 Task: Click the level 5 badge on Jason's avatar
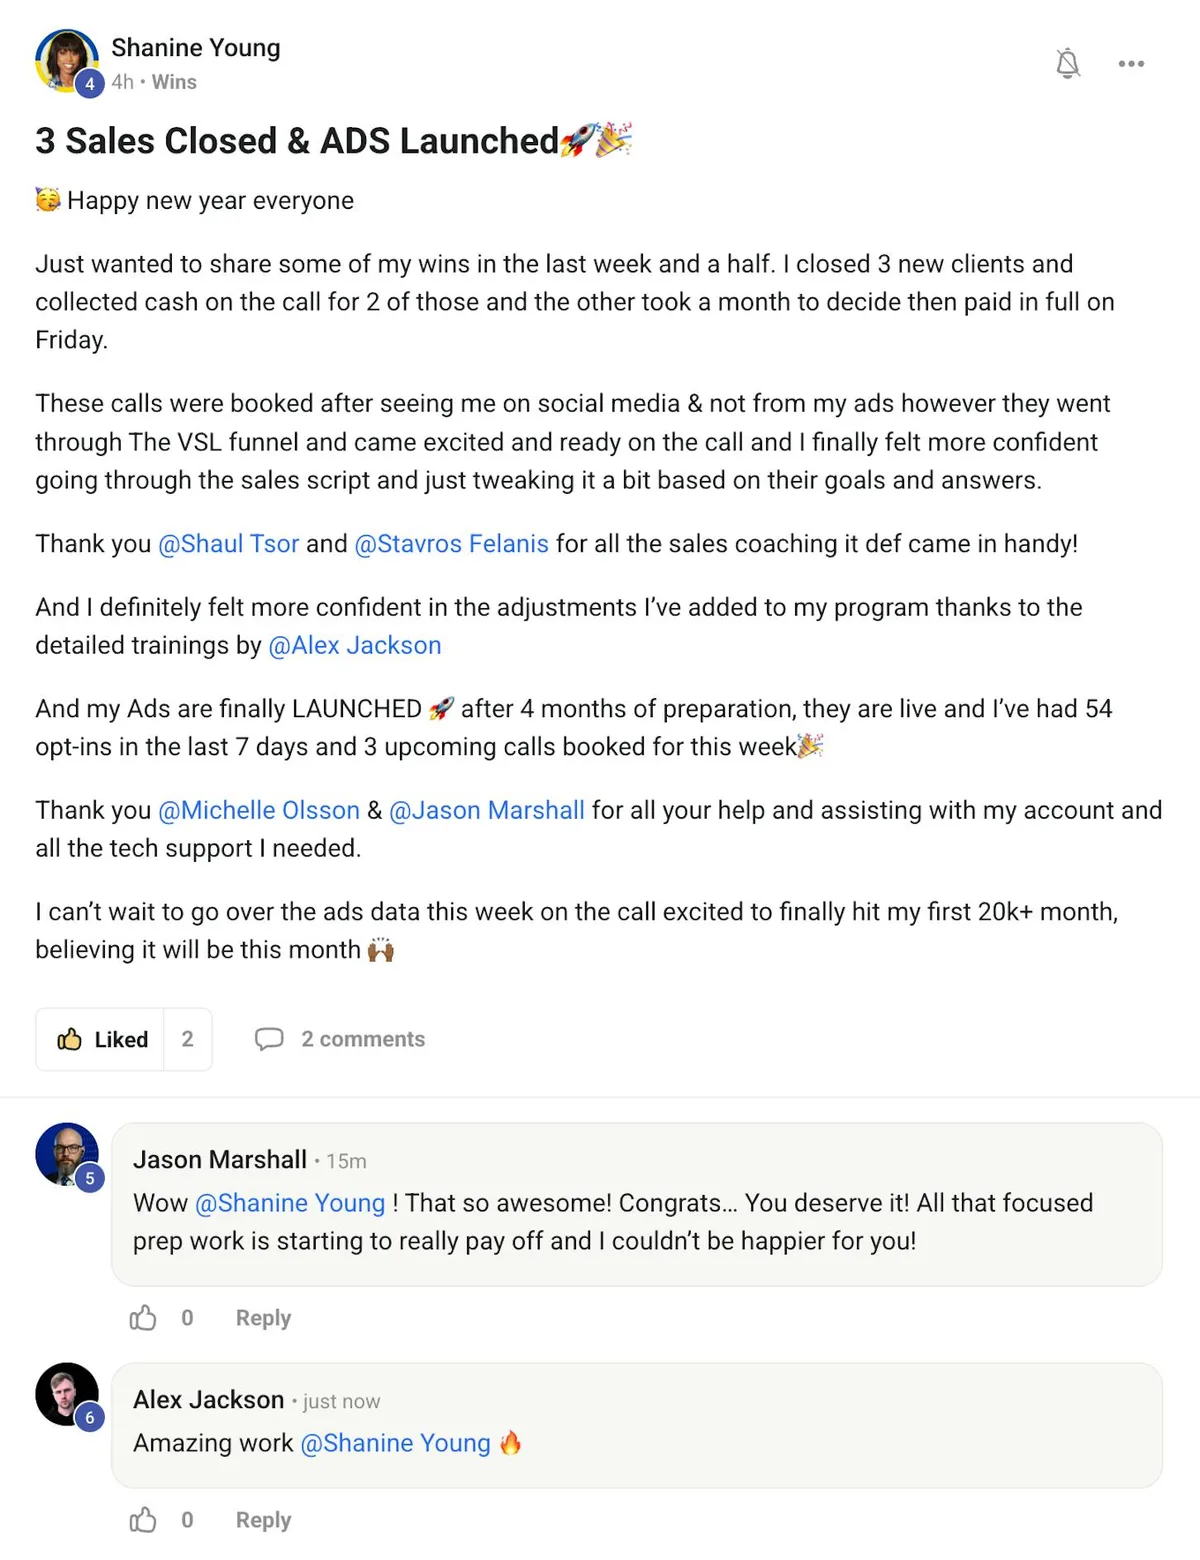point(89,1177)
